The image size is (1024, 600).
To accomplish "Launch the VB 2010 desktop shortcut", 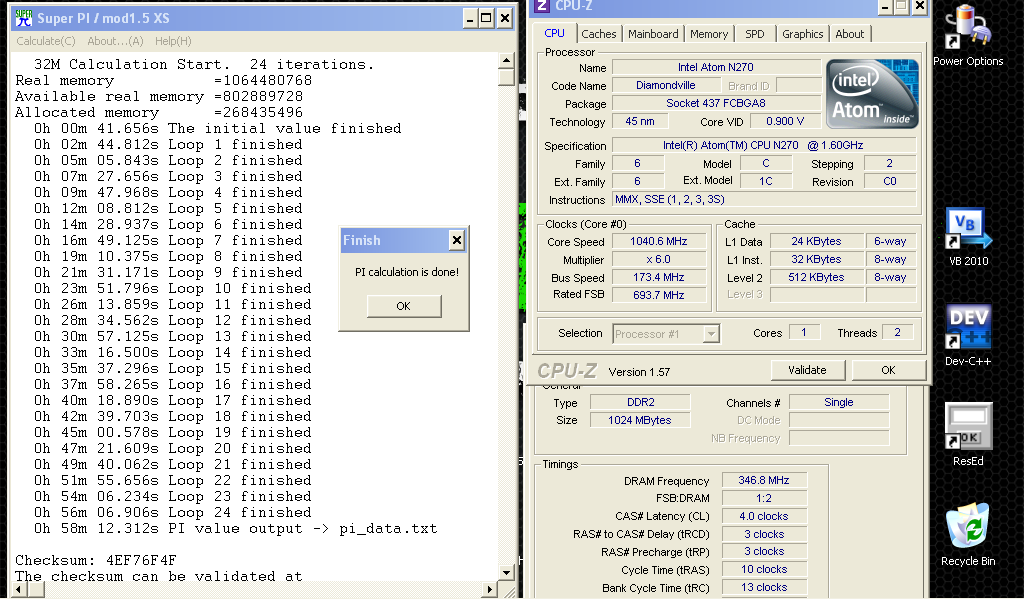I will click(x=968, y=236).
